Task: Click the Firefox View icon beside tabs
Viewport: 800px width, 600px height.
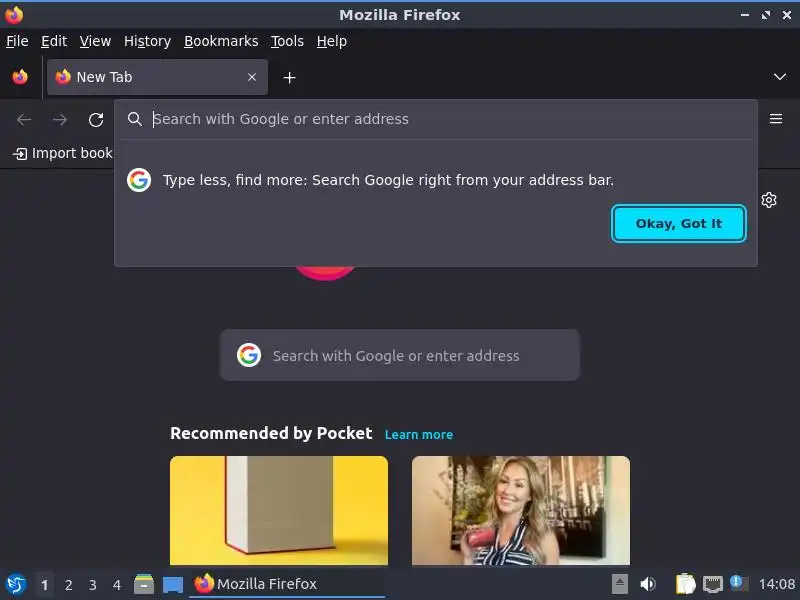Action: tap(20, 77)
